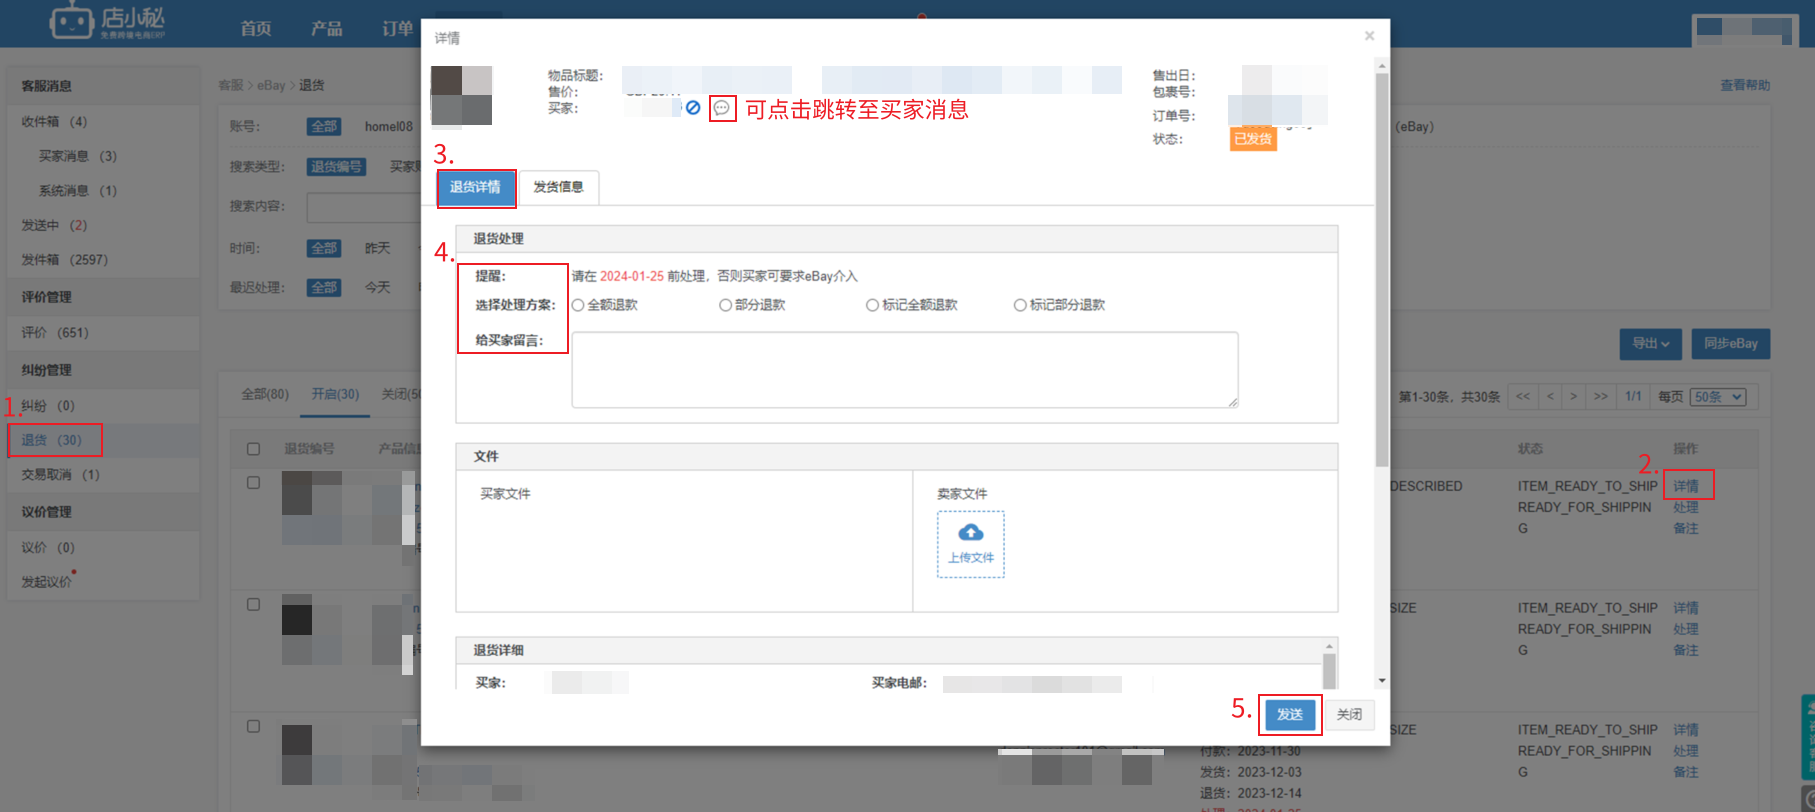Select the 开启(30) list tab
The width and height of the screenshot is (1815, 812).
(335, 395)
